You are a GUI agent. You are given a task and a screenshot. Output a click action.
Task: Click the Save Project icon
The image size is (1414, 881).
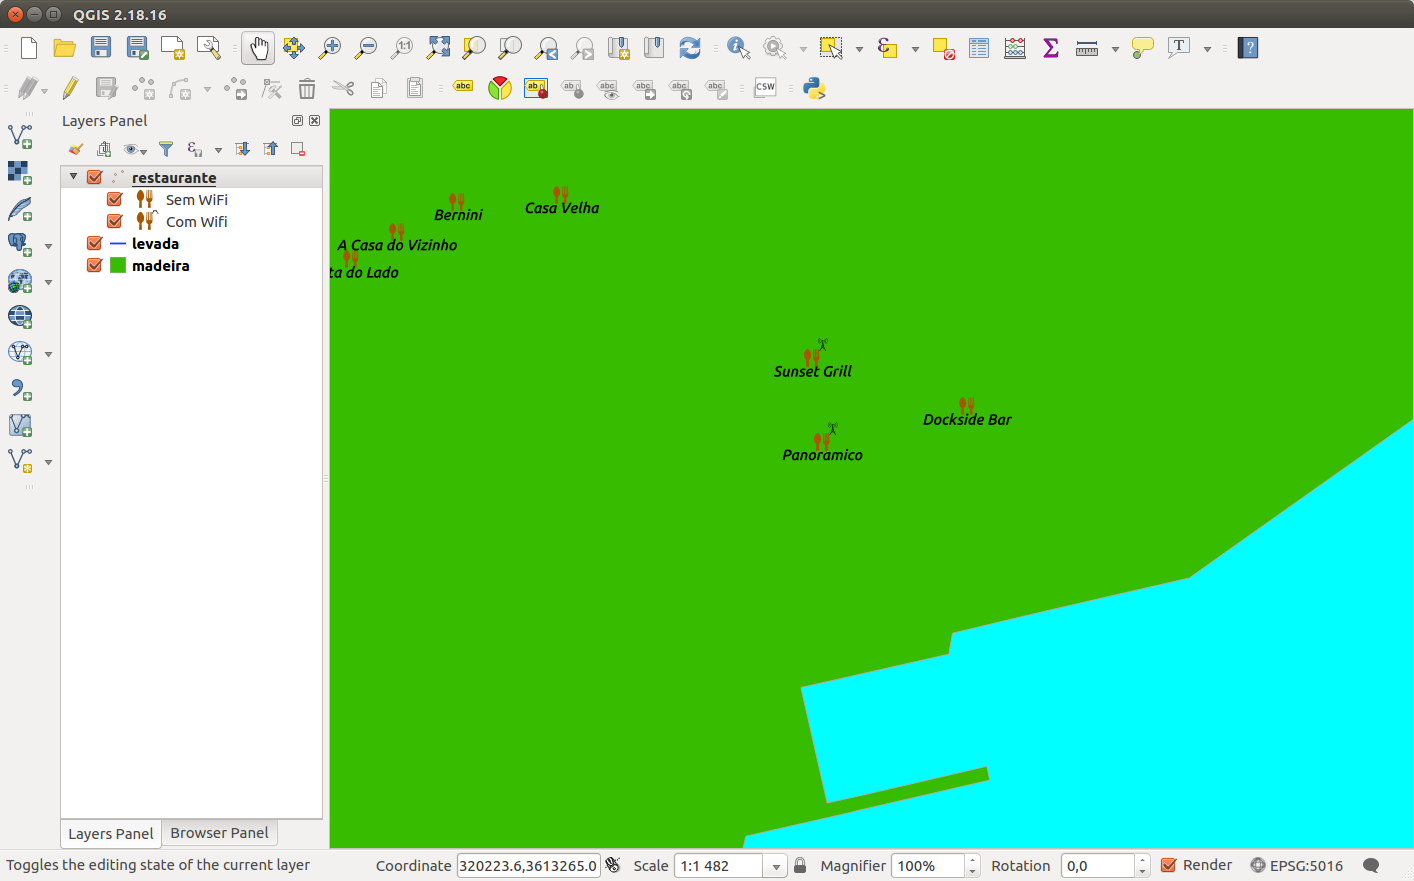click(101, 48)
